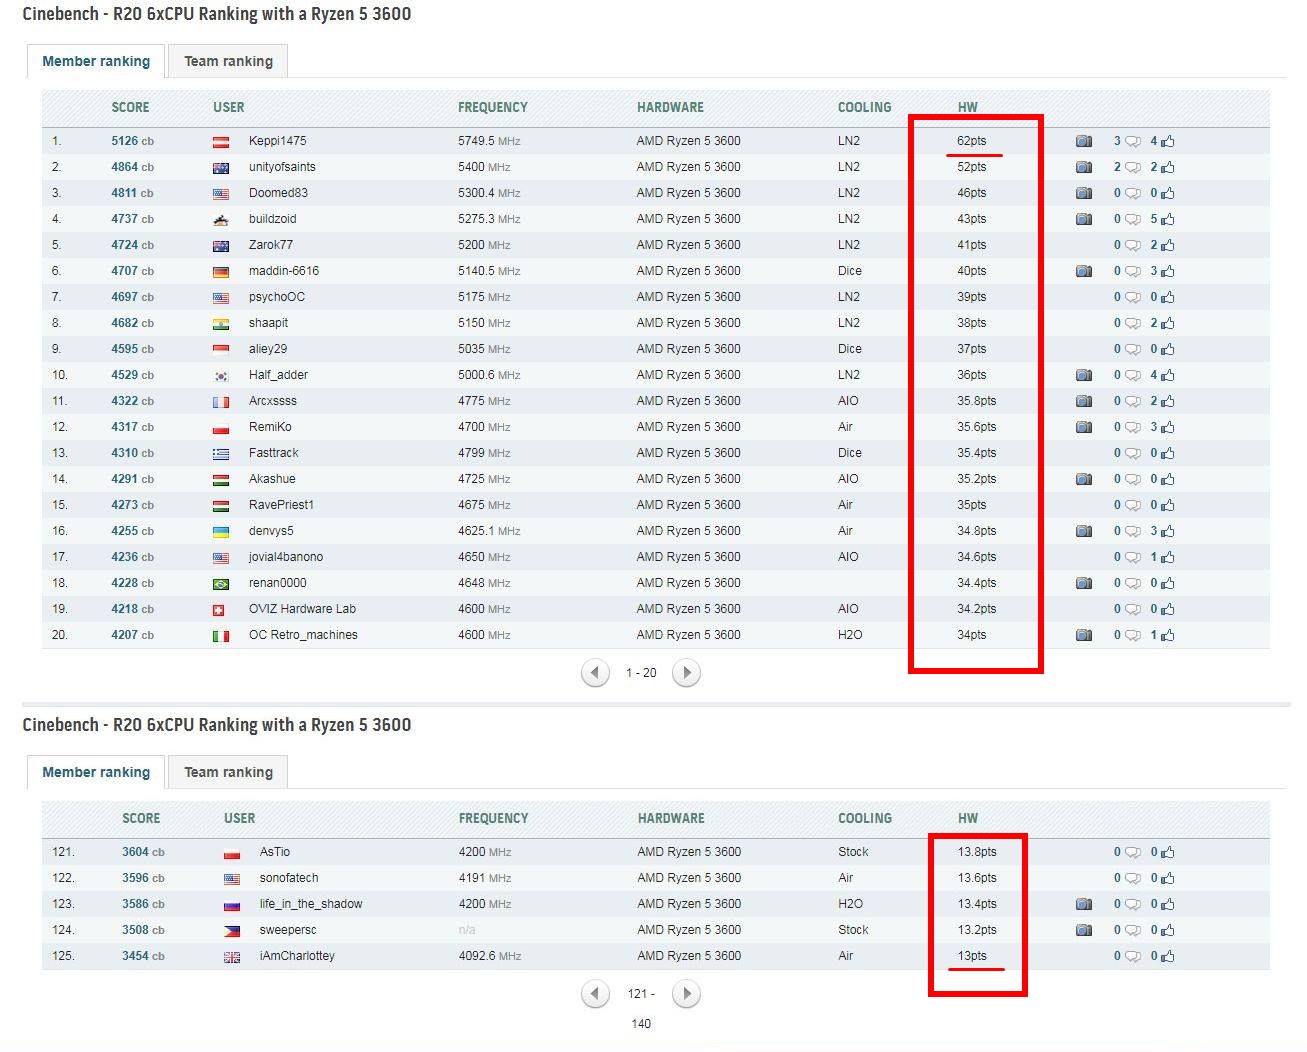Click the 62pts value in Keppi1475's row
Image resolution: width=1307 pixels, height=1052 pixels.
(971, 141)
